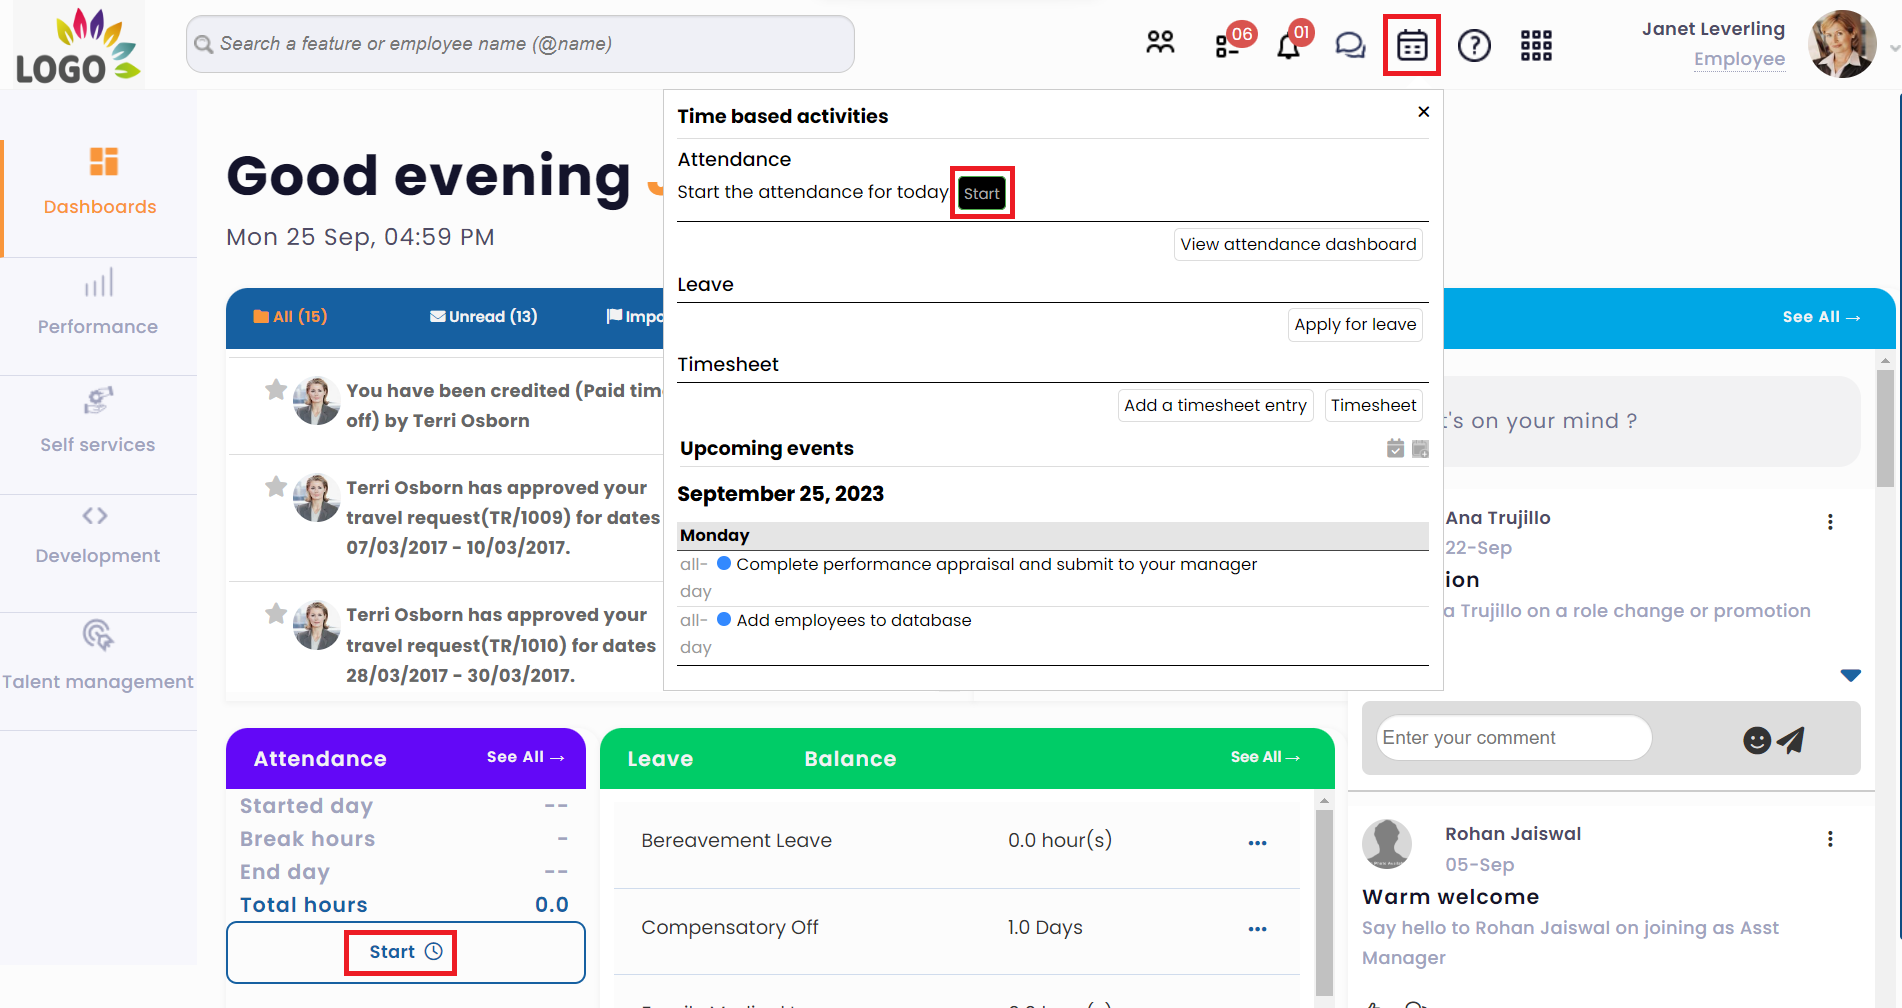Star the TR/1009 travel request message
The height and width of the screenshot is (1008, 1902).
(x=276, y=487)
